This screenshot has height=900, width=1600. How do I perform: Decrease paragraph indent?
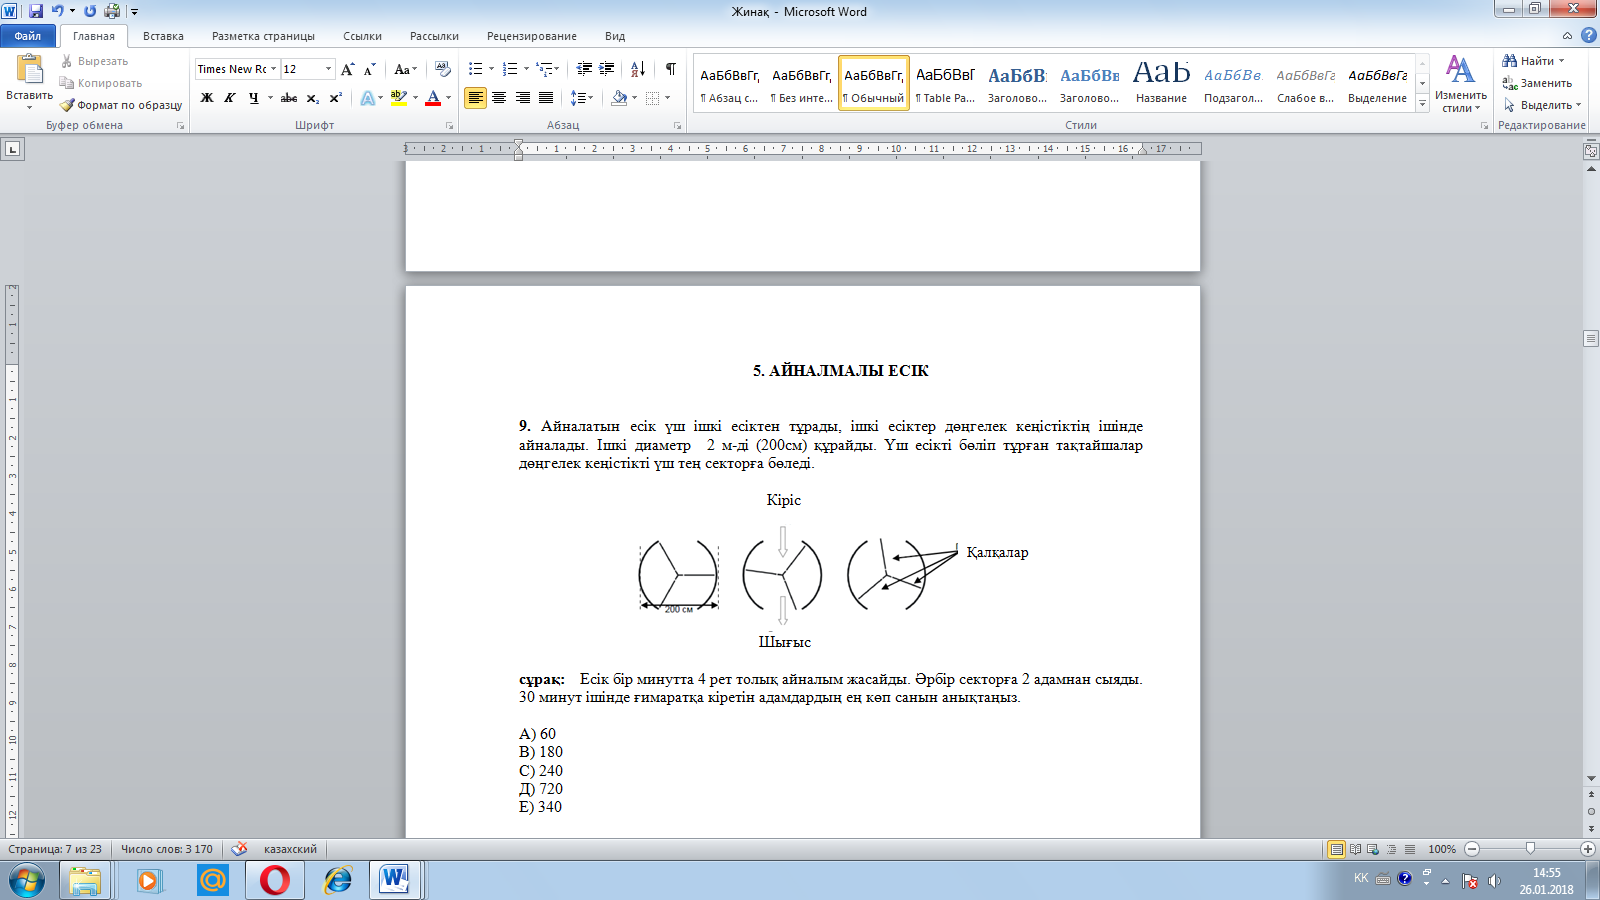584,69
